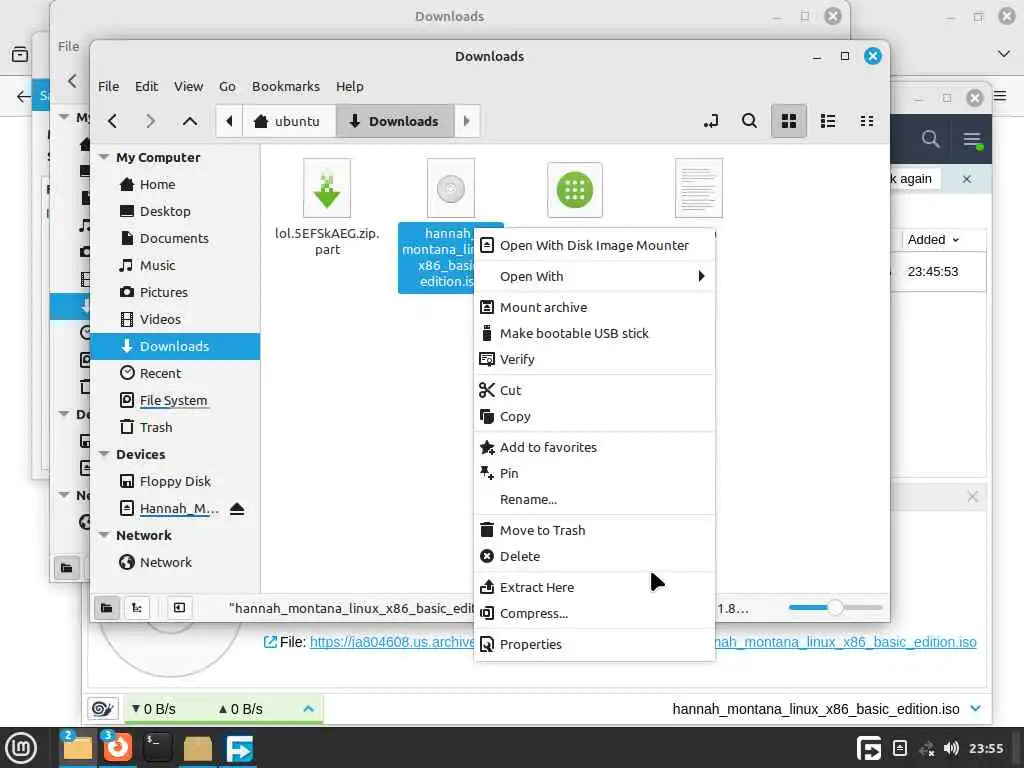
Task: Open the View menu
Action: pyautogui.click(x=188, y=86)
